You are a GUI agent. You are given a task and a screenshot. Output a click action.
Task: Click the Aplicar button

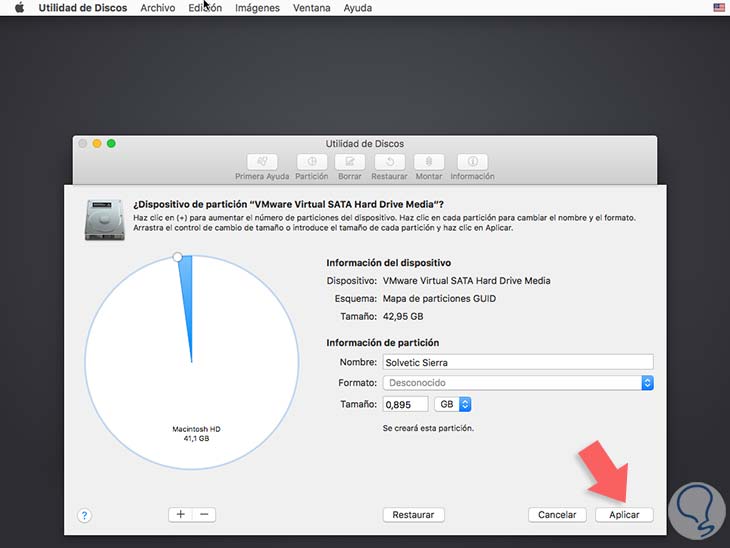[x=624, y=514]
